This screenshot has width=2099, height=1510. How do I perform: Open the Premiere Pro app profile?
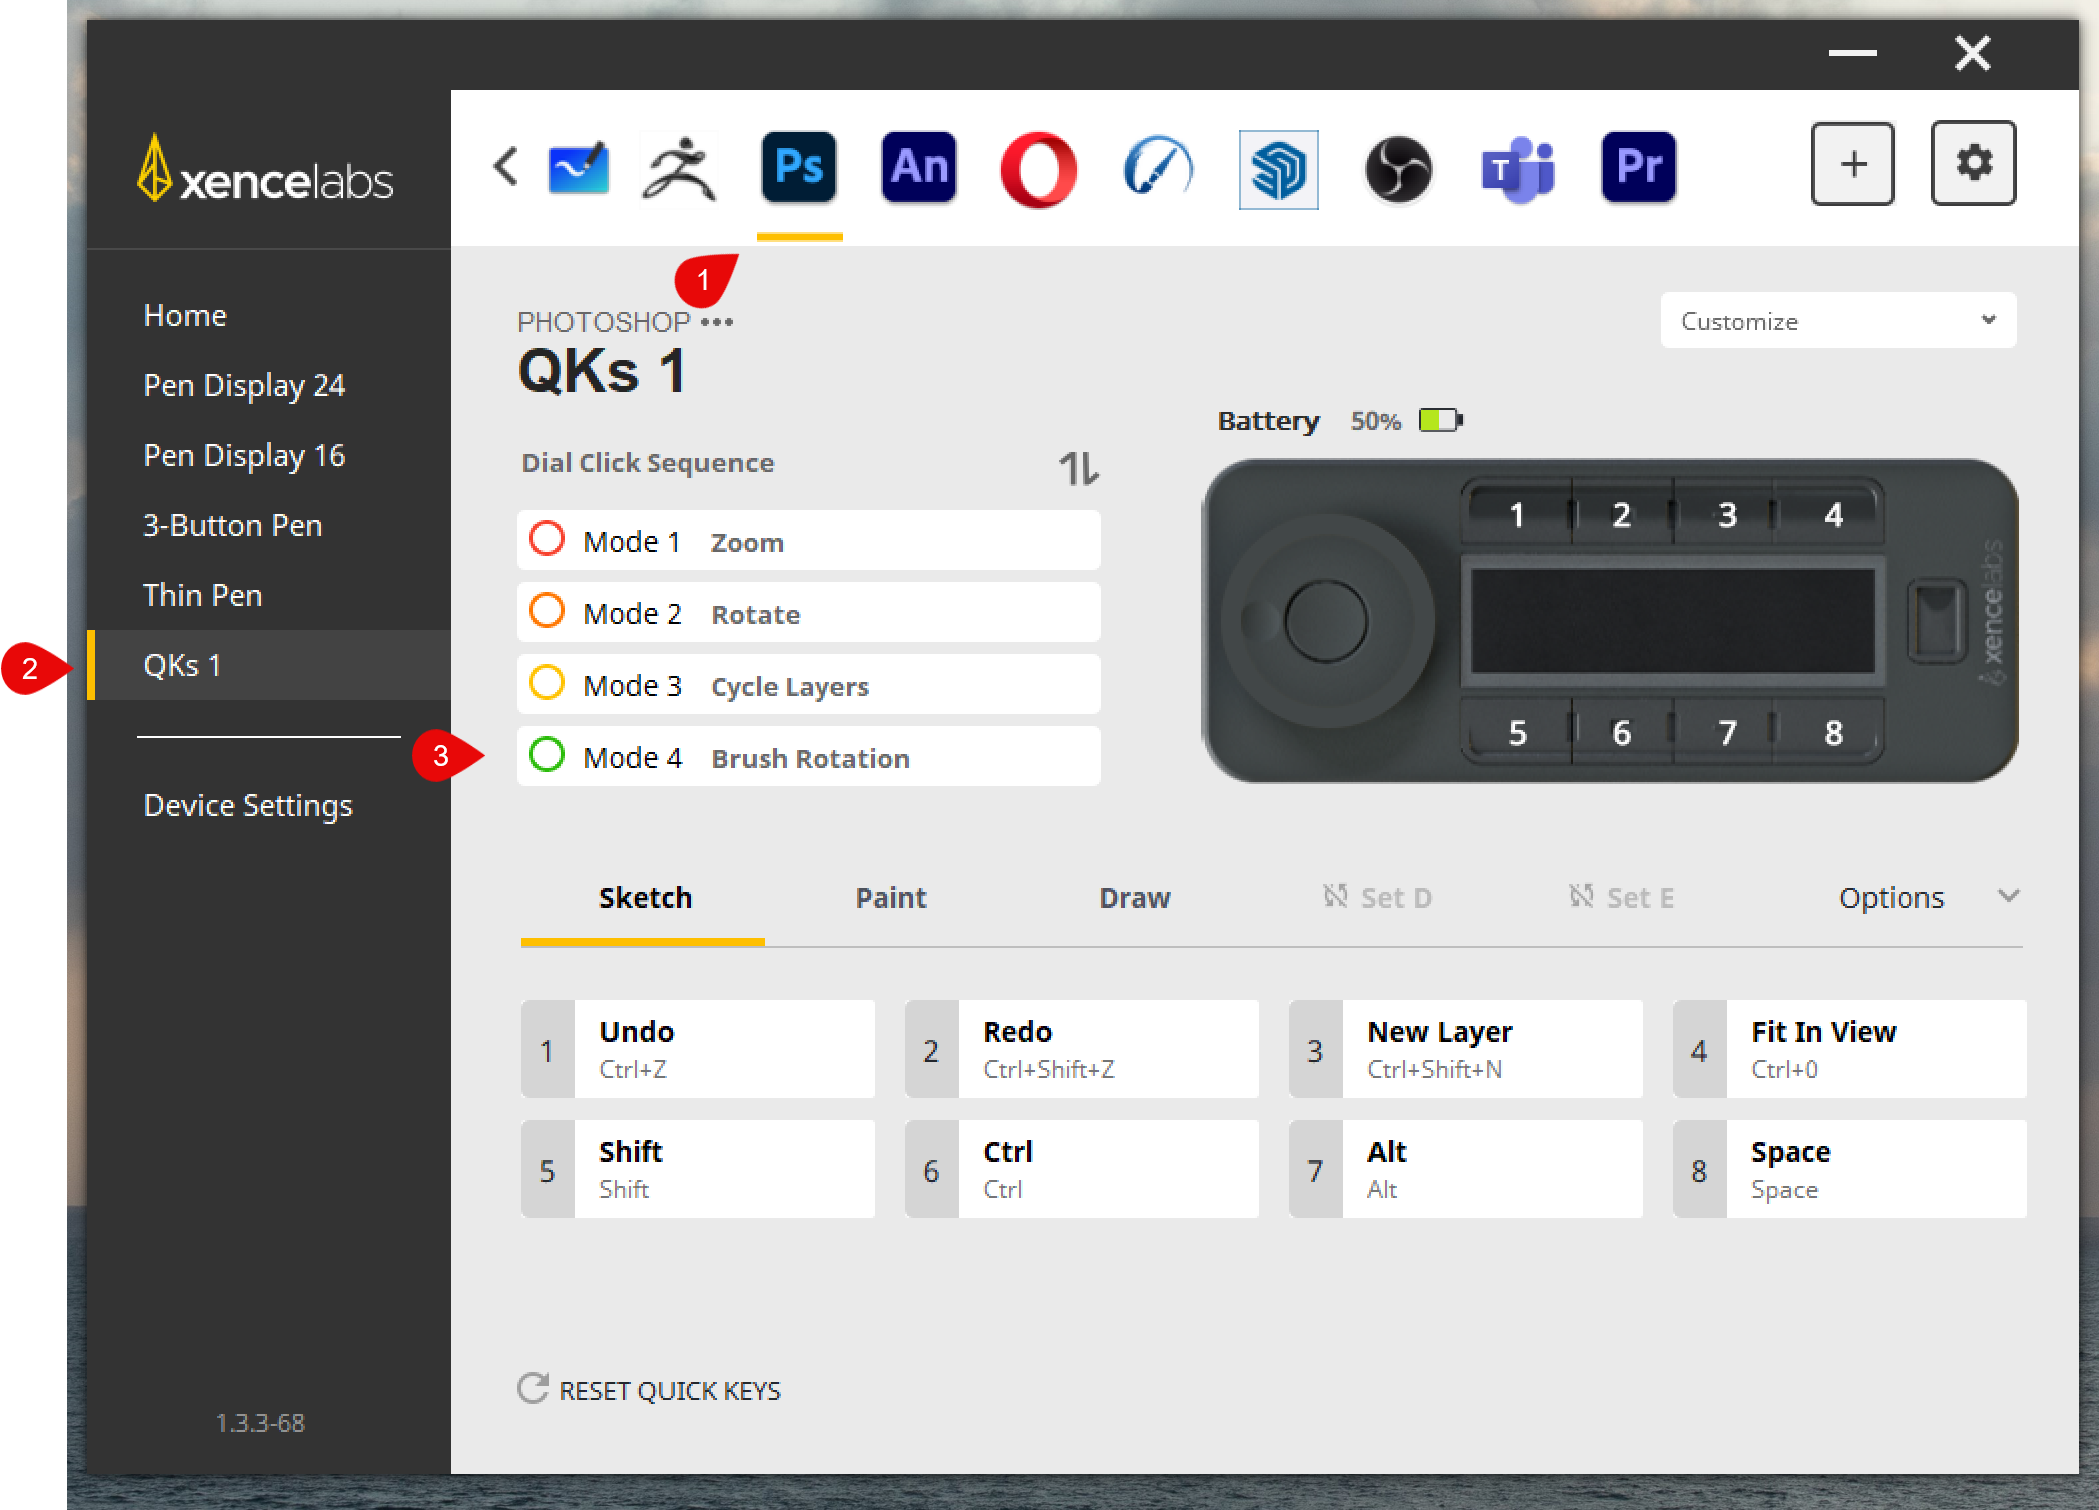point(1638,167)
